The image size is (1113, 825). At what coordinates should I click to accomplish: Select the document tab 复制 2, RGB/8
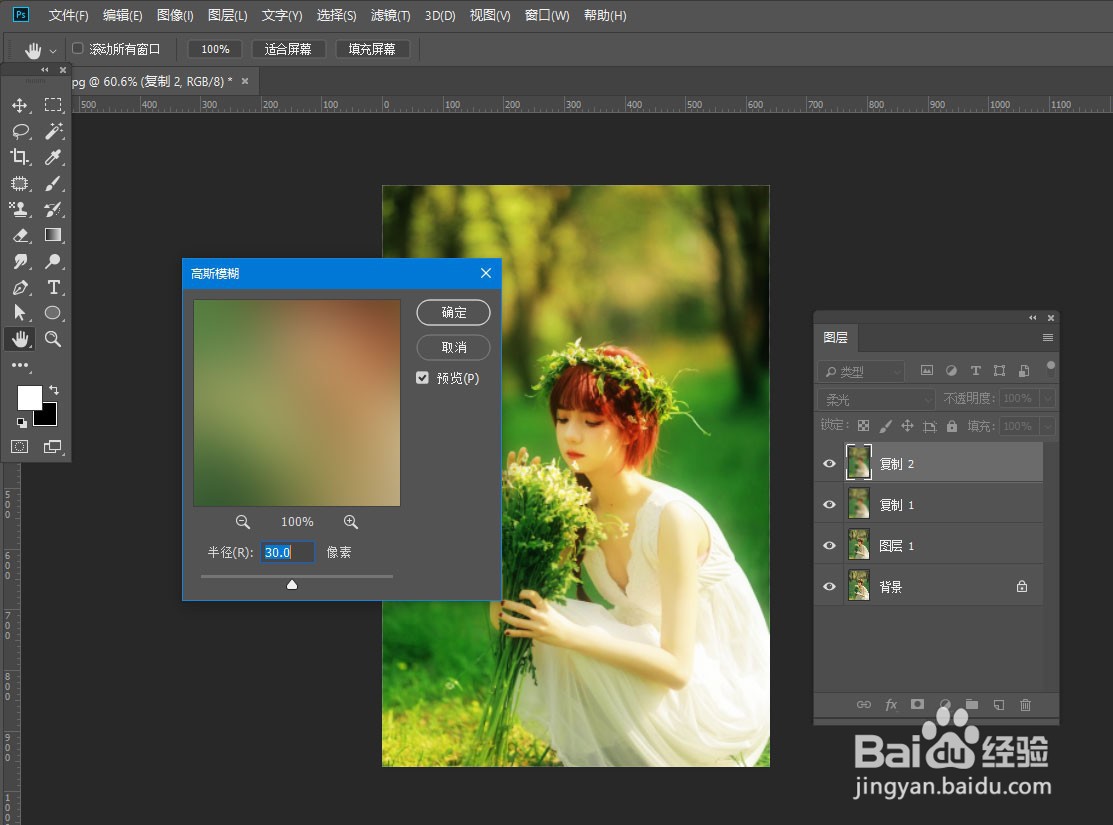[153, 82]
